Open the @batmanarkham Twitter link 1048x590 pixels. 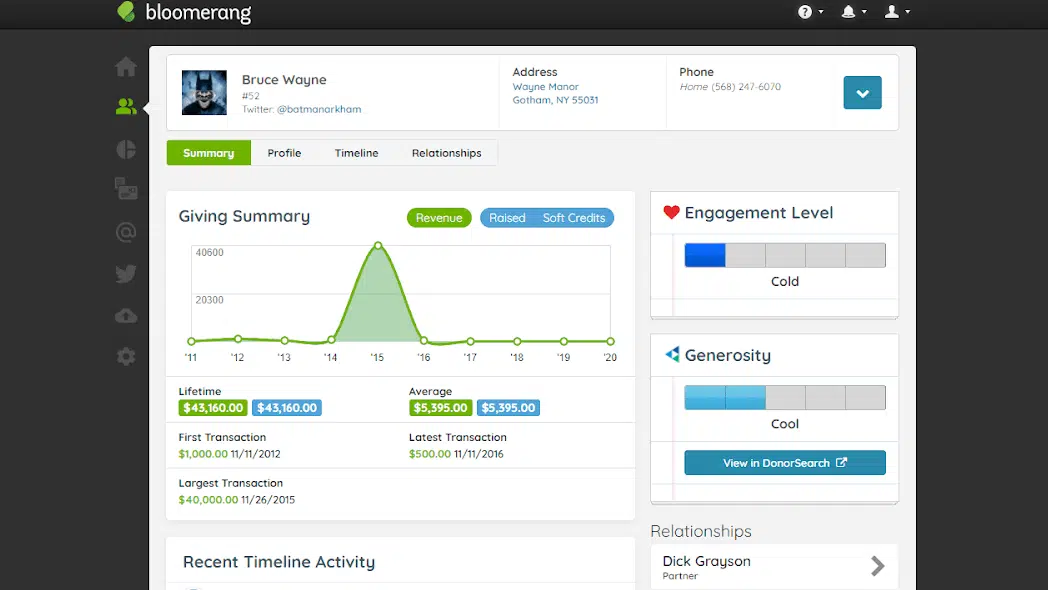[319, 109]
